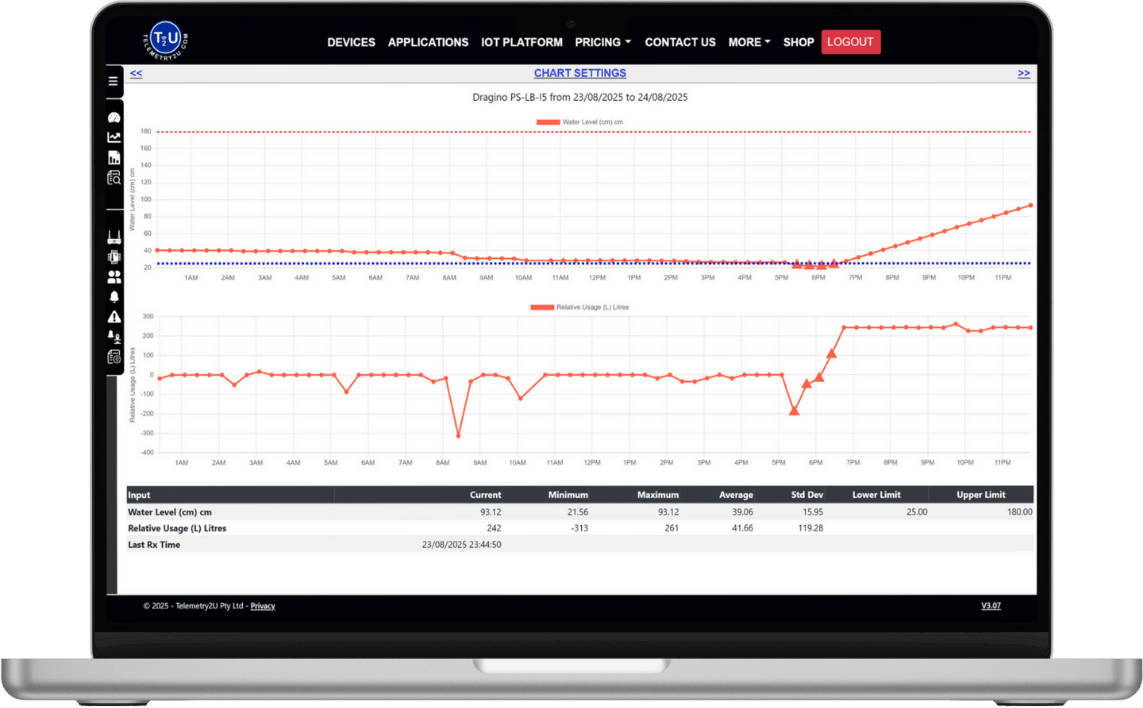The width and height of the screenshot is (1143, 708).
Task: Open the notifications bell icon
Action: [114, 297]
